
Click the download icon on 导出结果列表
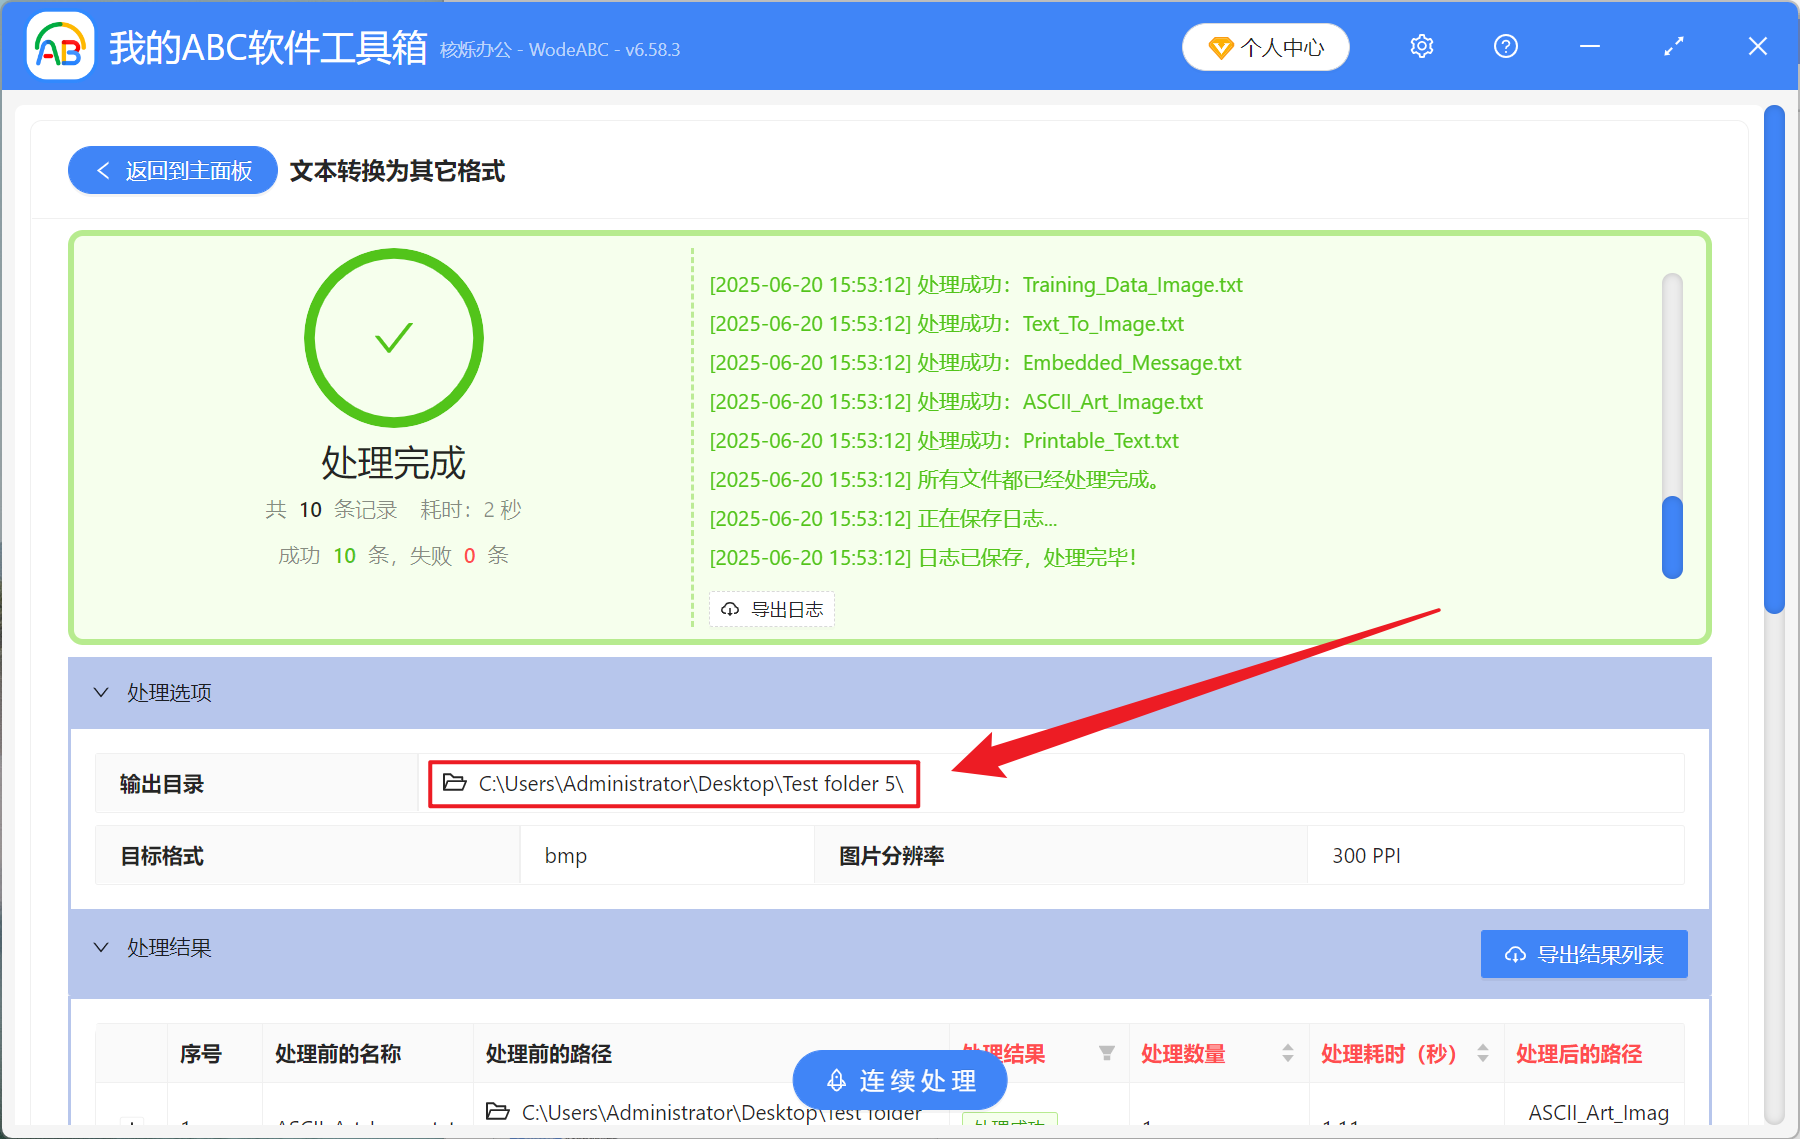click(x=1513, y=954)
